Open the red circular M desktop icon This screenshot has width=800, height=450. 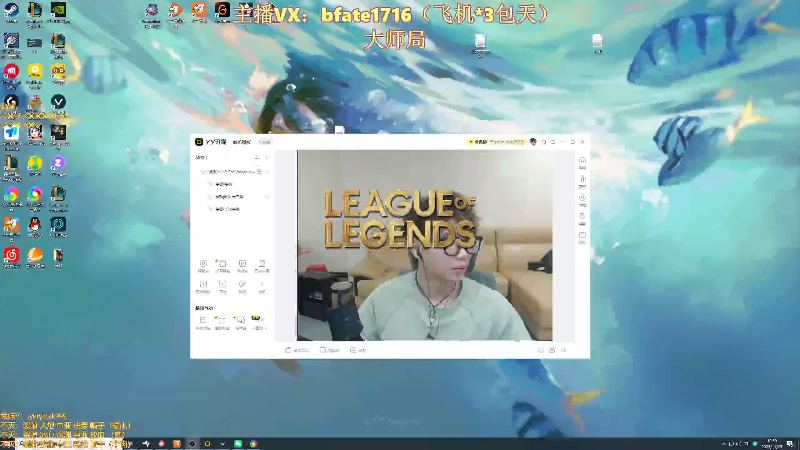[x=11, y=72]
